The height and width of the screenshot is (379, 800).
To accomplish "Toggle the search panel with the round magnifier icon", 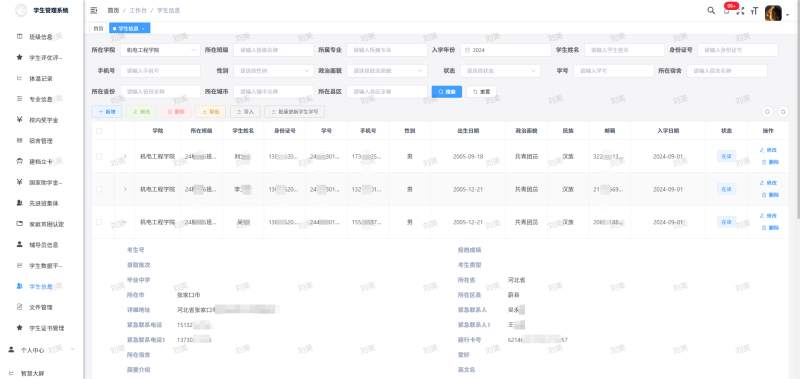I will pyautogui.click(x=767, y=112).
